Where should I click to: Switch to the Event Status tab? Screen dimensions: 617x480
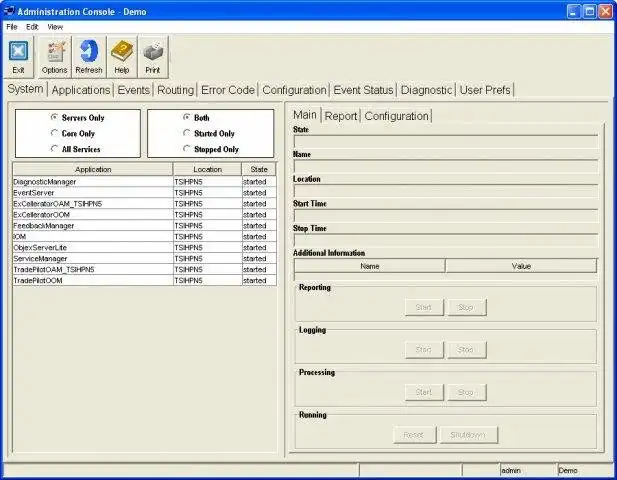tap(363, 90)
